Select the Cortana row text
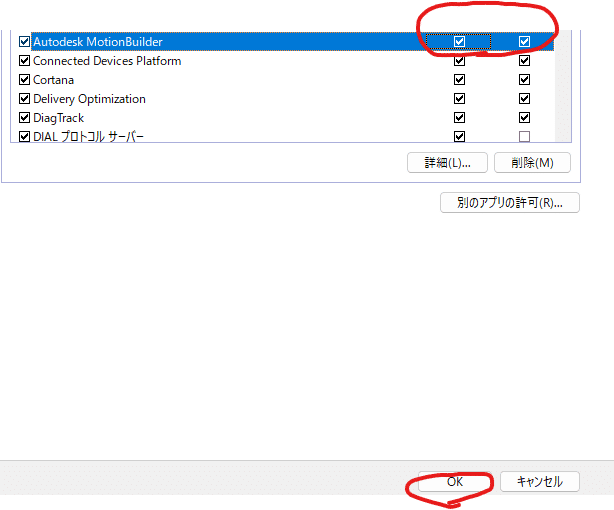This screenshot has height=510, width=614. click(53, 80)
